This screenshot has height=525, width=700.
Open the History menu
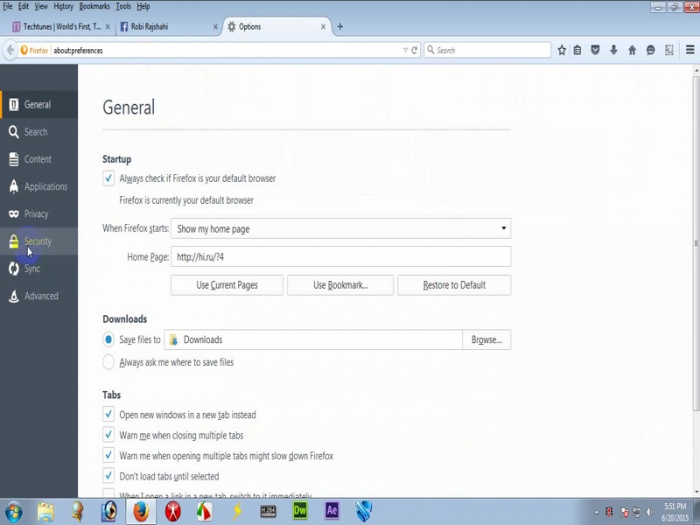pos(63,6)
